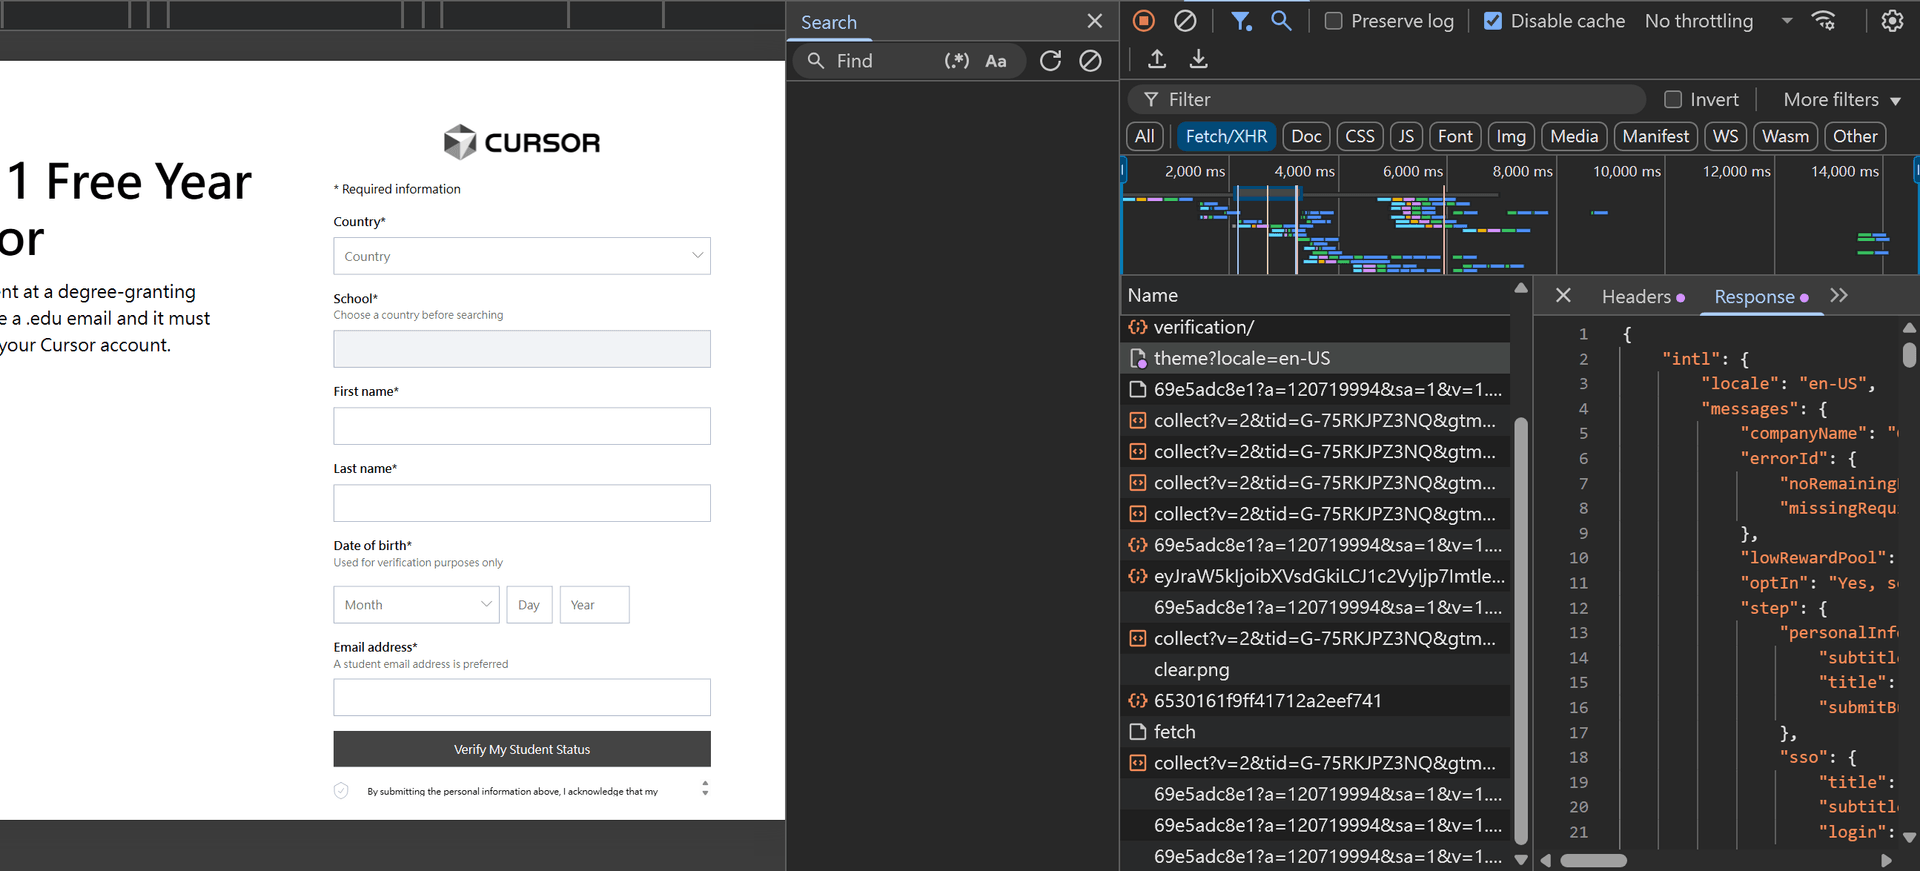Close the Search panel
Viewport: 1920px width, 871px height.
pos(1095,21)
